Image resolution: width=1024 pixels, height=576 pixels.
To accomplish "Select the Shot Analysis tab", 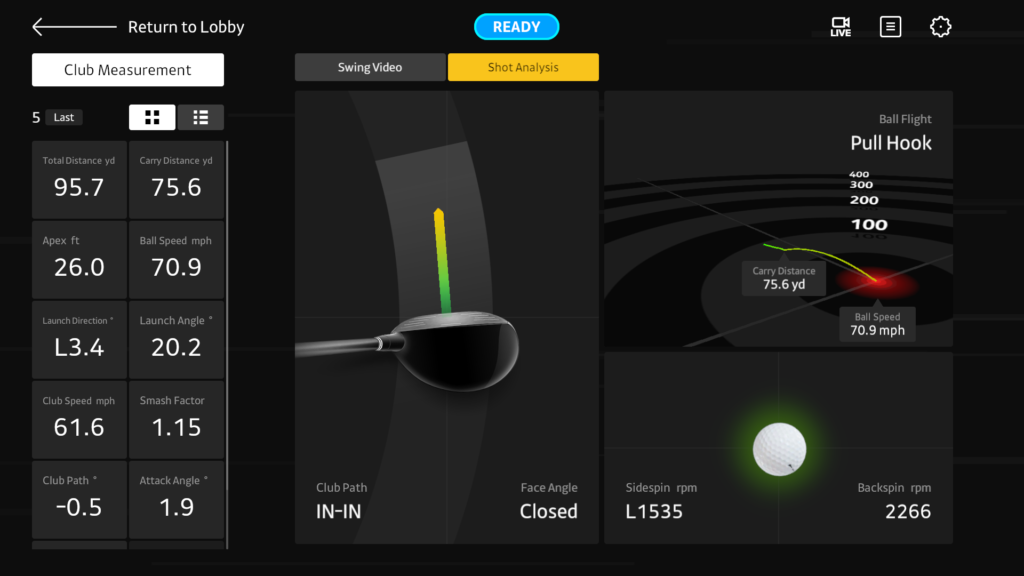I will [x=523, y=67].
